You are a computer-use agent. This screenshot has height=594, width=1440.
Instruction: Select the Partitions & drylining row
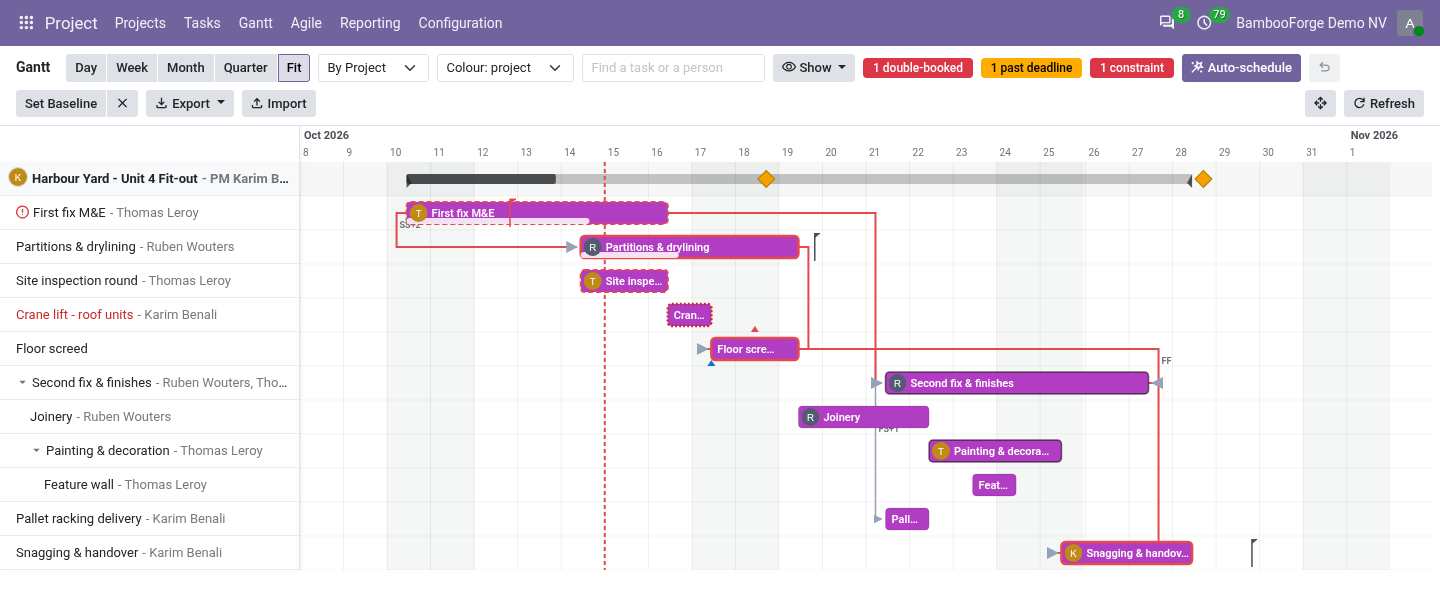pyautogui.click(x=150, y=247)
